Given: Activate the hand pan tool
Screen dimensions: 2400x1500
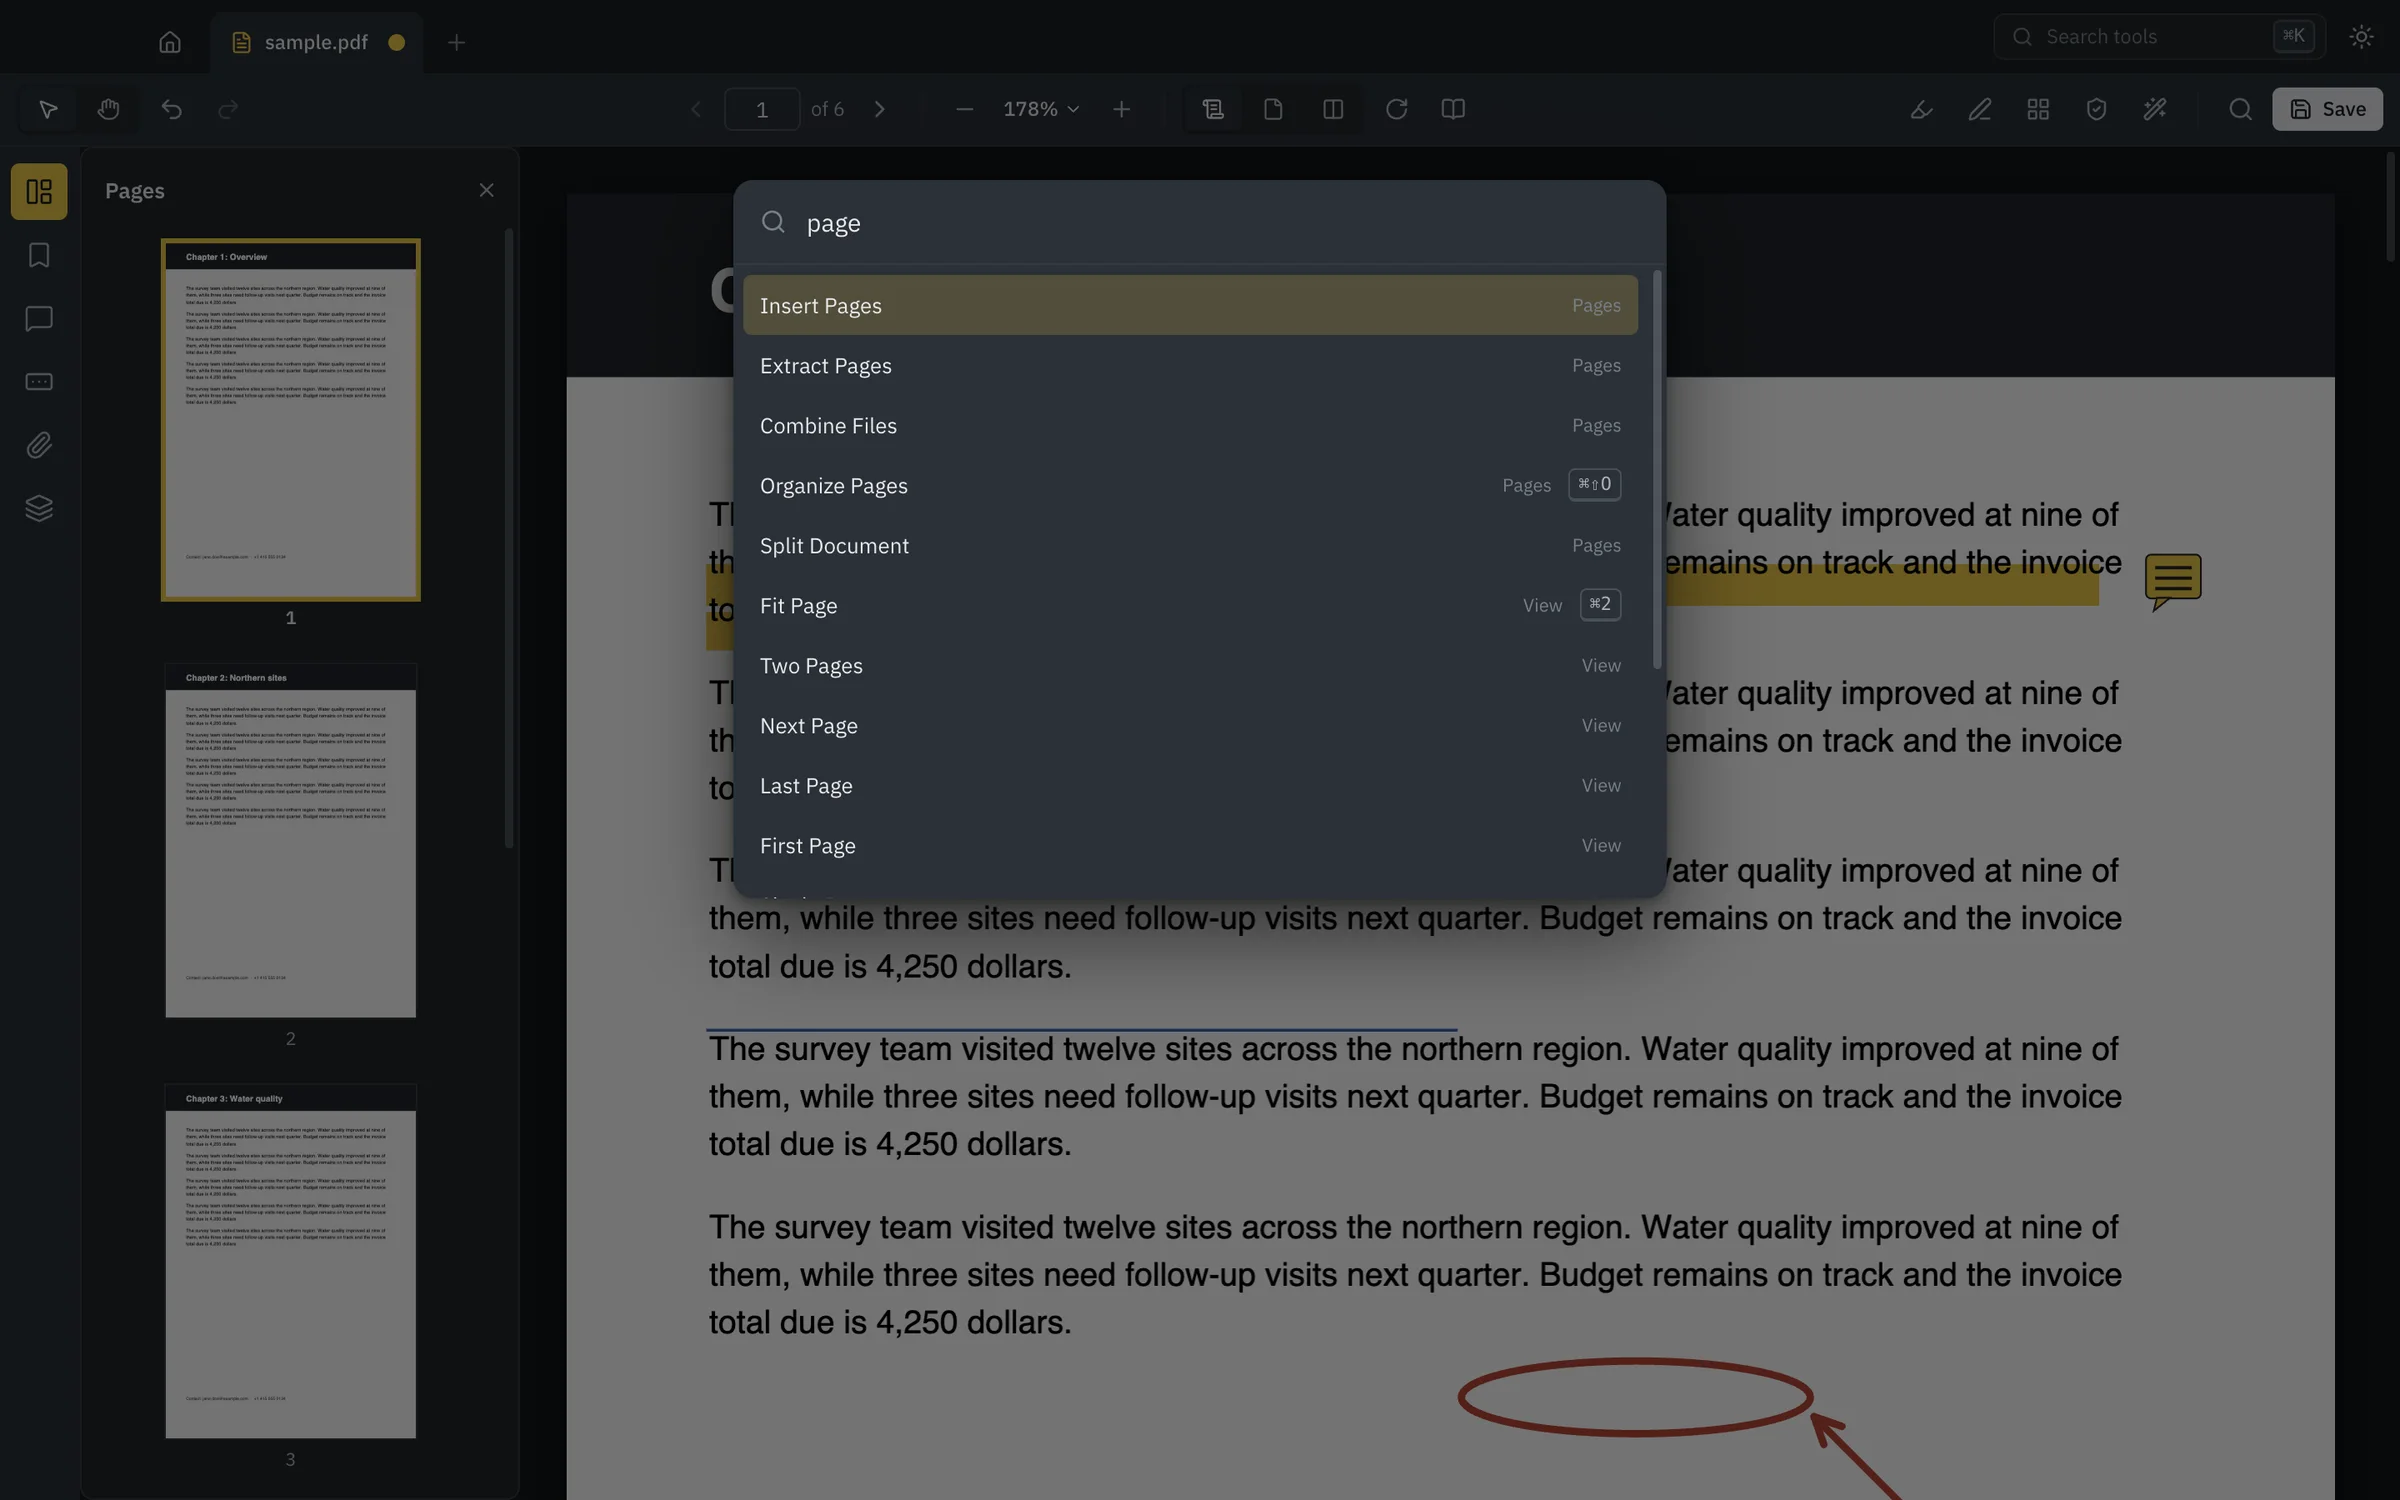Looking at the screenshot, I should point(108,109).
